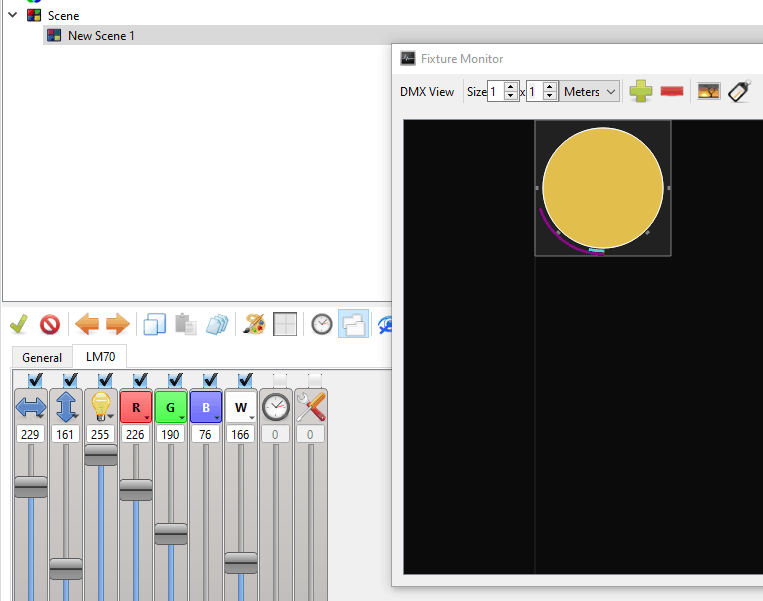
Task: Collapse the Scene tree node
Action: point(13,15)
